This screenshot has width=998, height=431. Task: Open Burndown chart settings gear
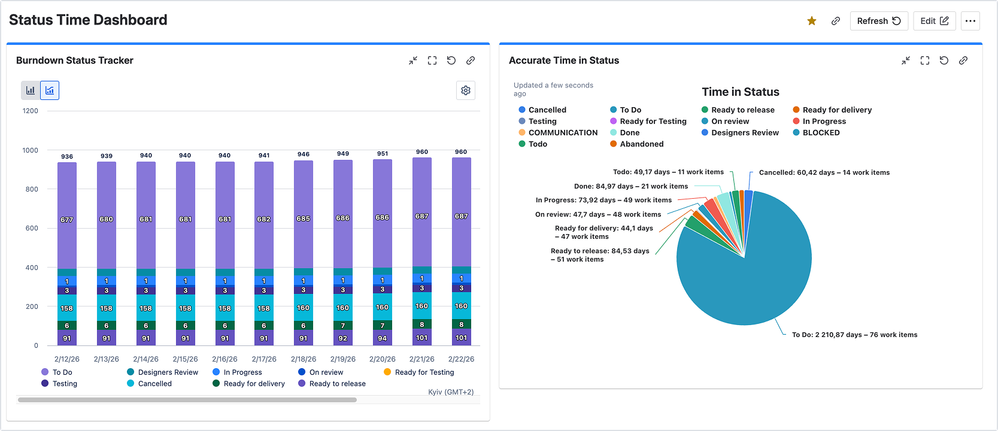click(x=465, y=91)
